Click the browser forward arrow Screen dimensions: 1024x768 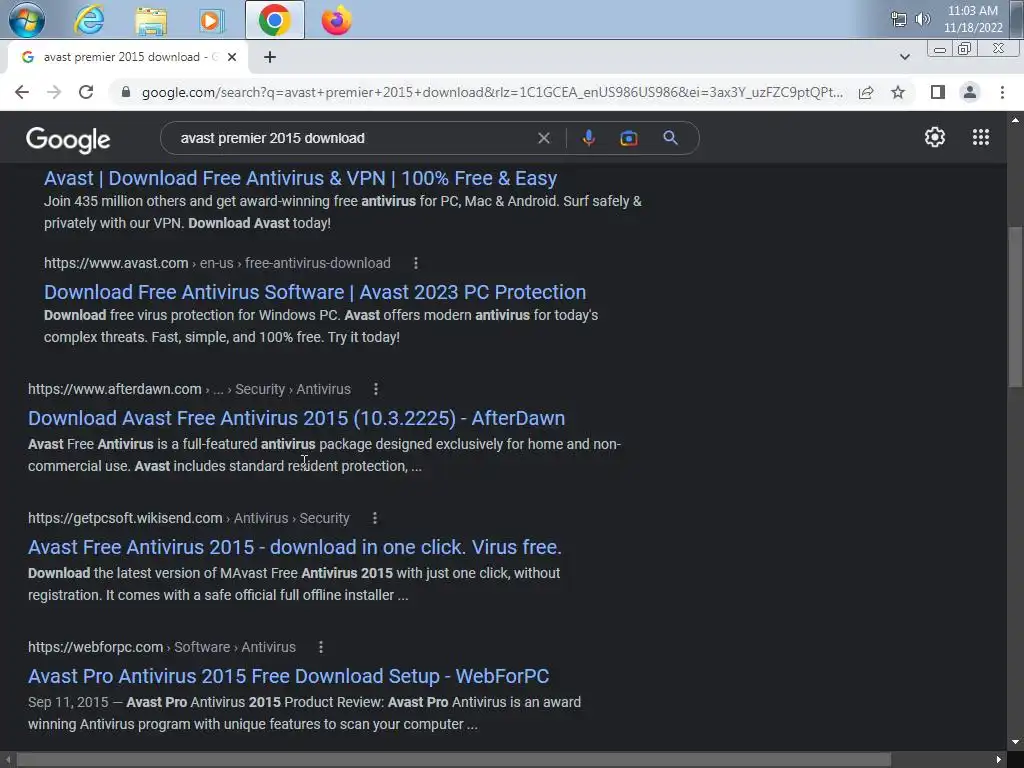(x=54, y=92)
